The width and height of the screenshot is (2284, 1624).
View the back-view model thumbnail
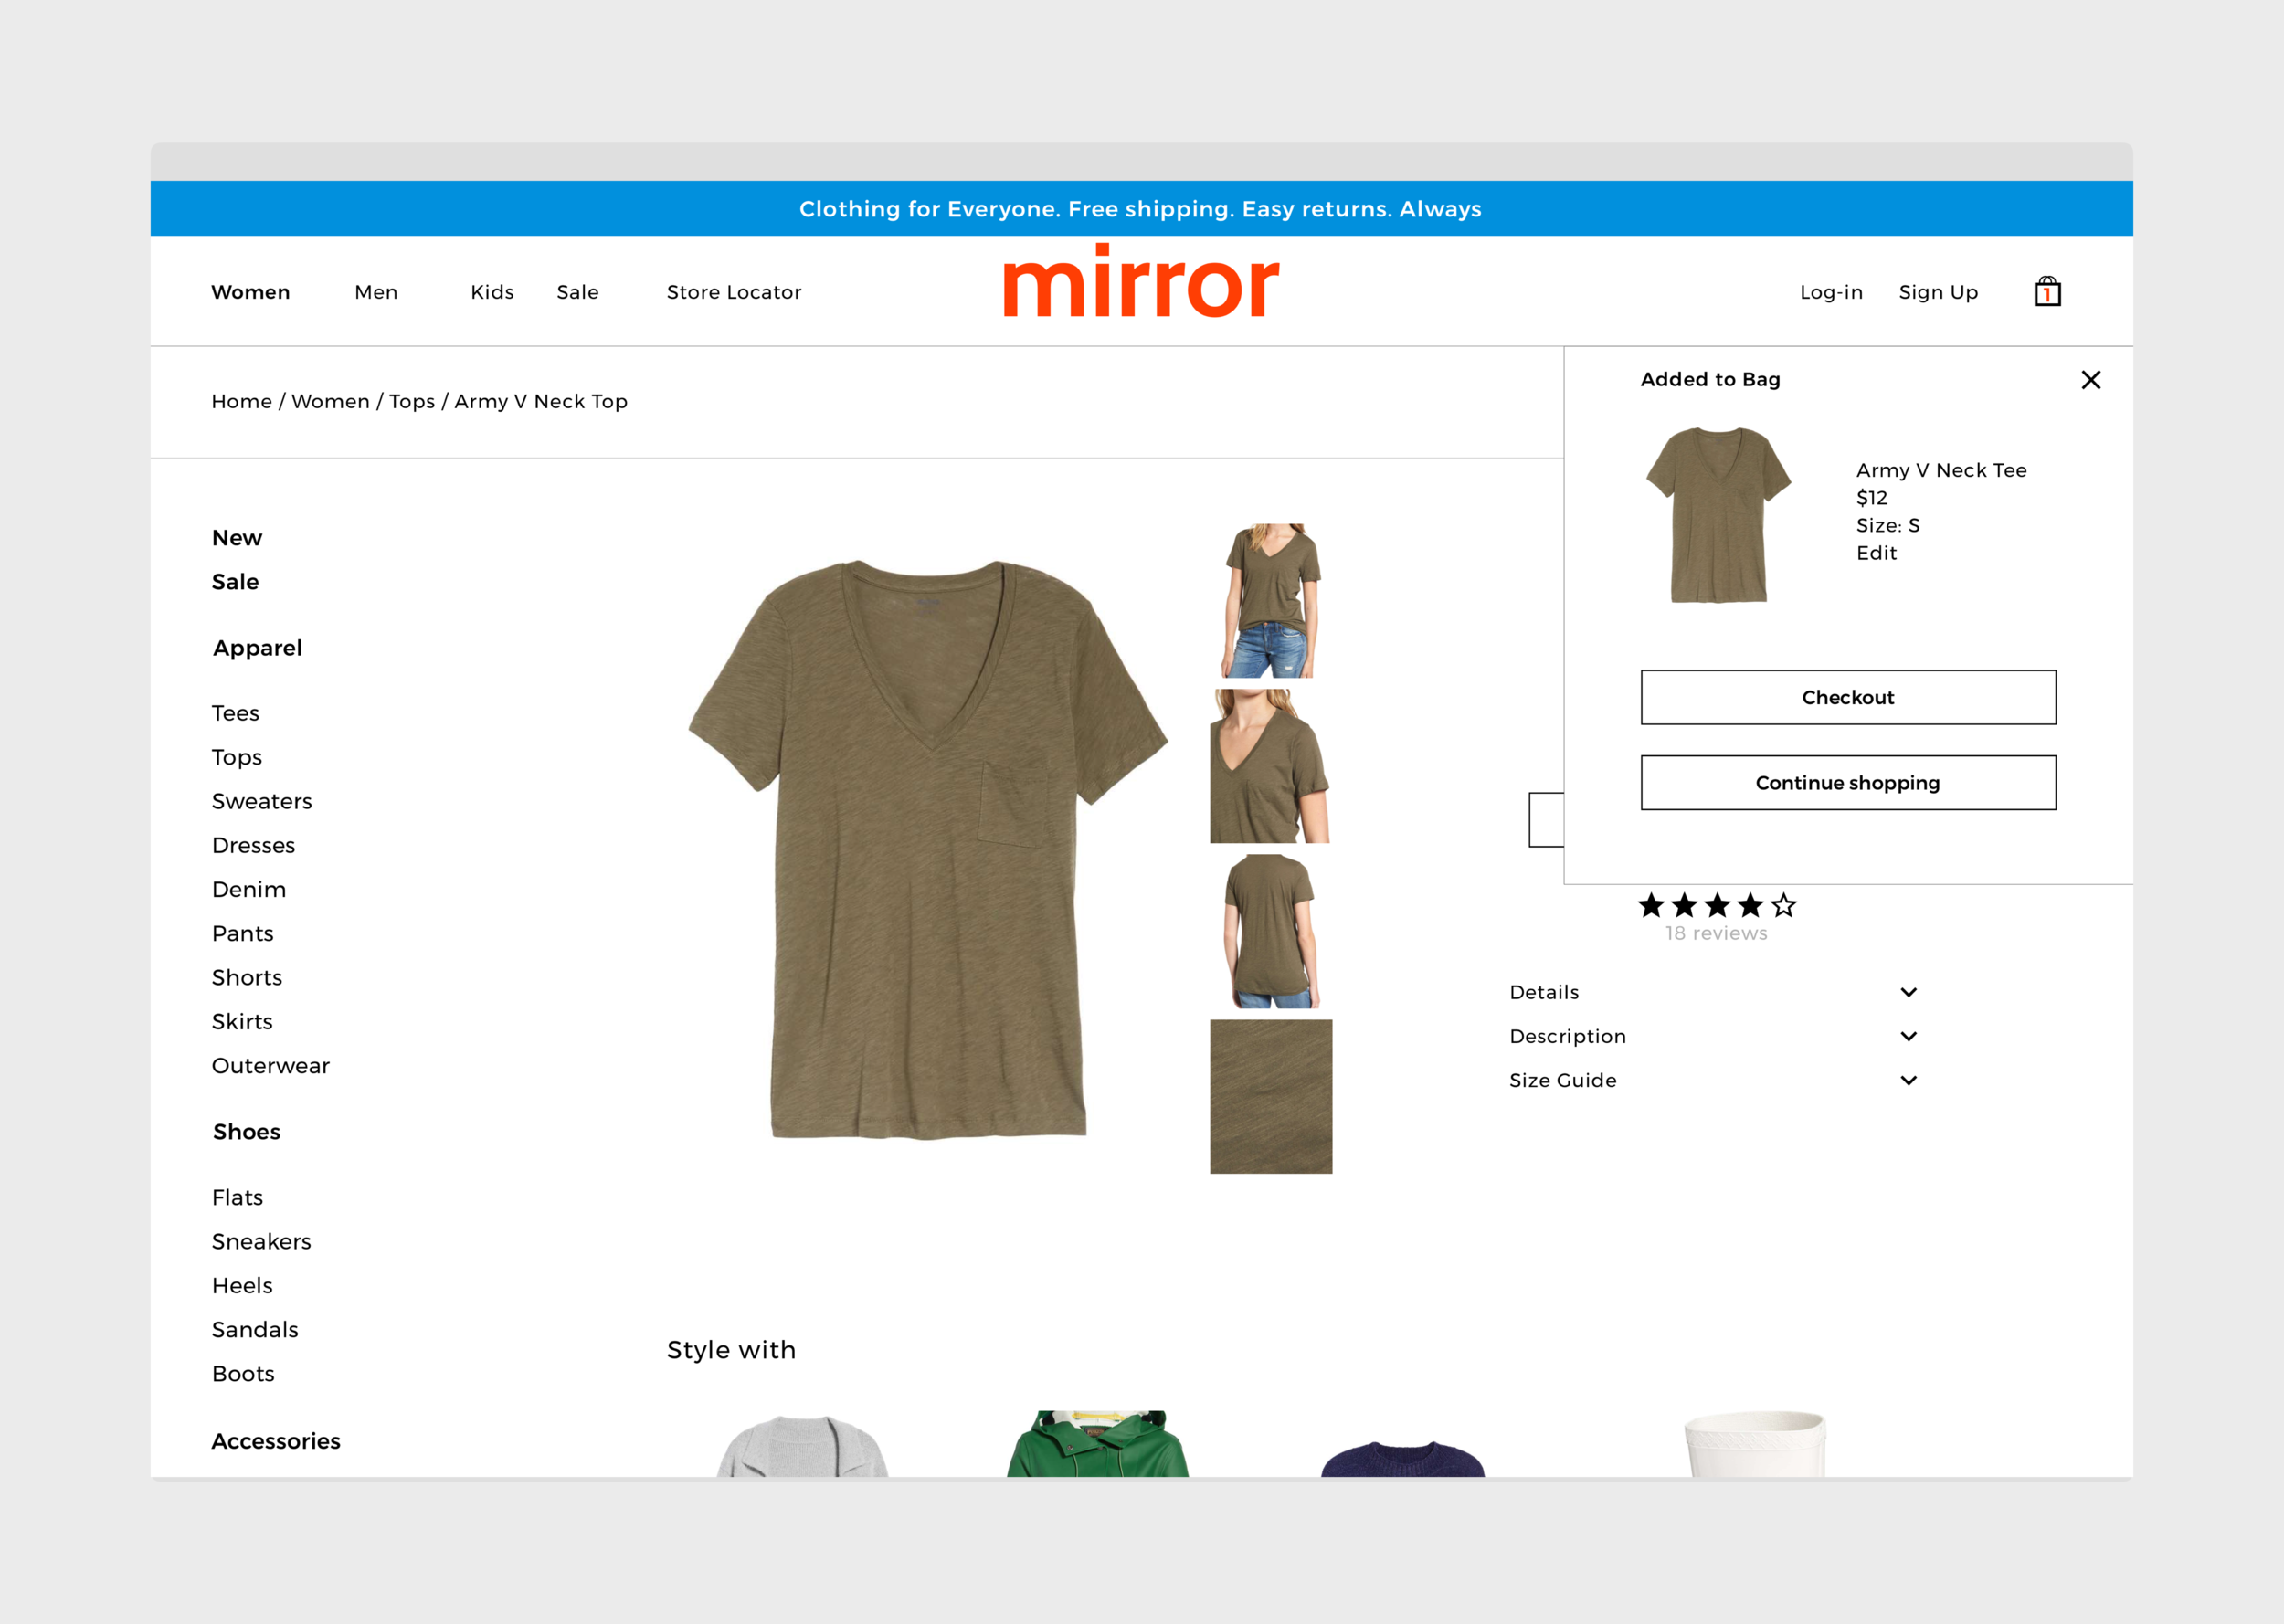(1270, 931)
